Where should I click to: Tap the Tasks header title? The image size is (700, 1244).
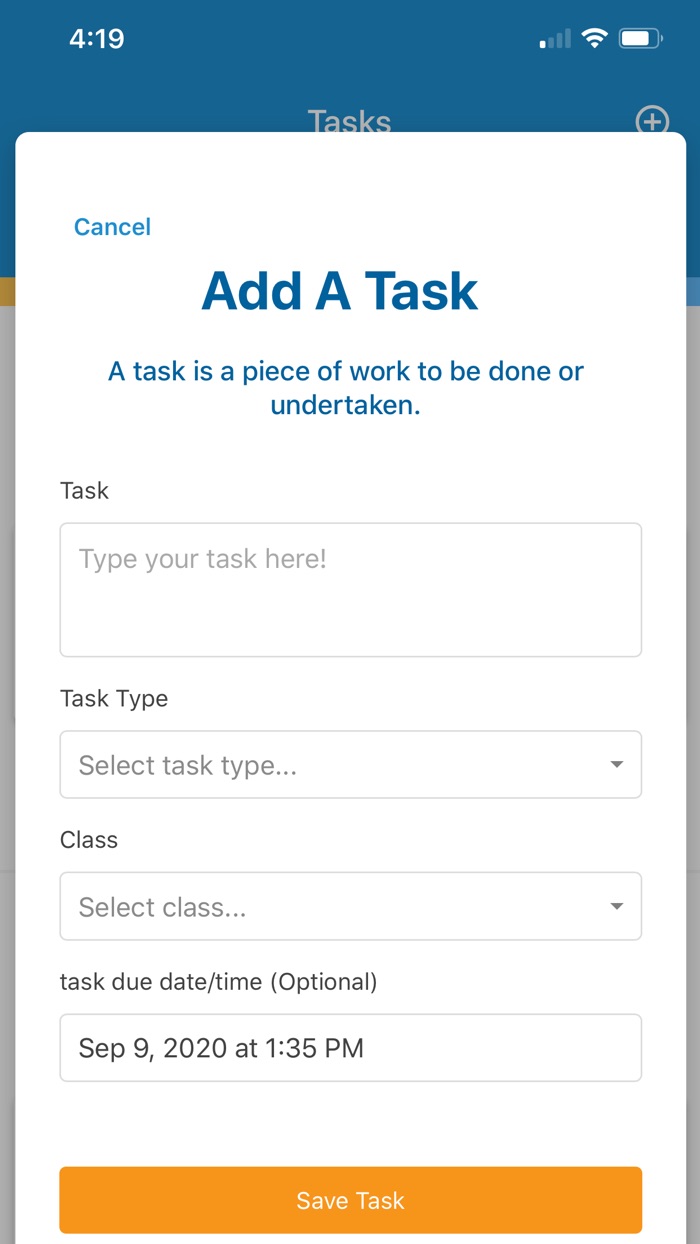349,122
